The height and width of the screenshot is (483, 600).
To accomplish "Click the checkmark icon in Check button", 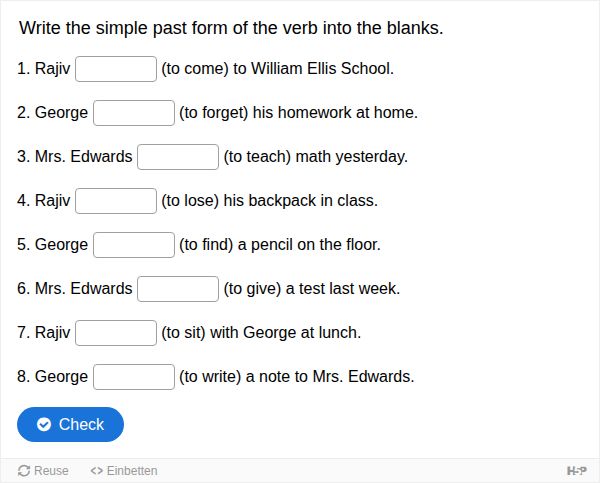I will (44, 424).
